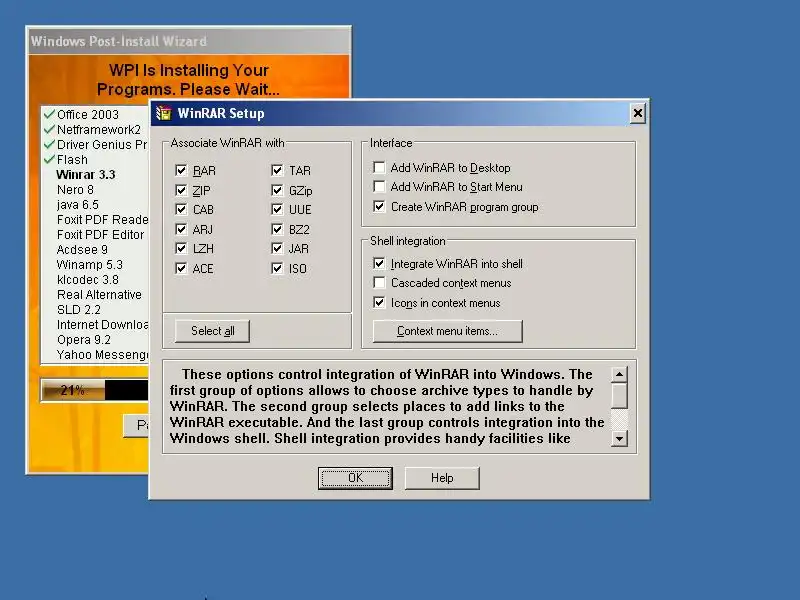Viewport: 800px width, 600px height.
Task: Select klcodec 3.8 in WPI list
Action: 88,280
